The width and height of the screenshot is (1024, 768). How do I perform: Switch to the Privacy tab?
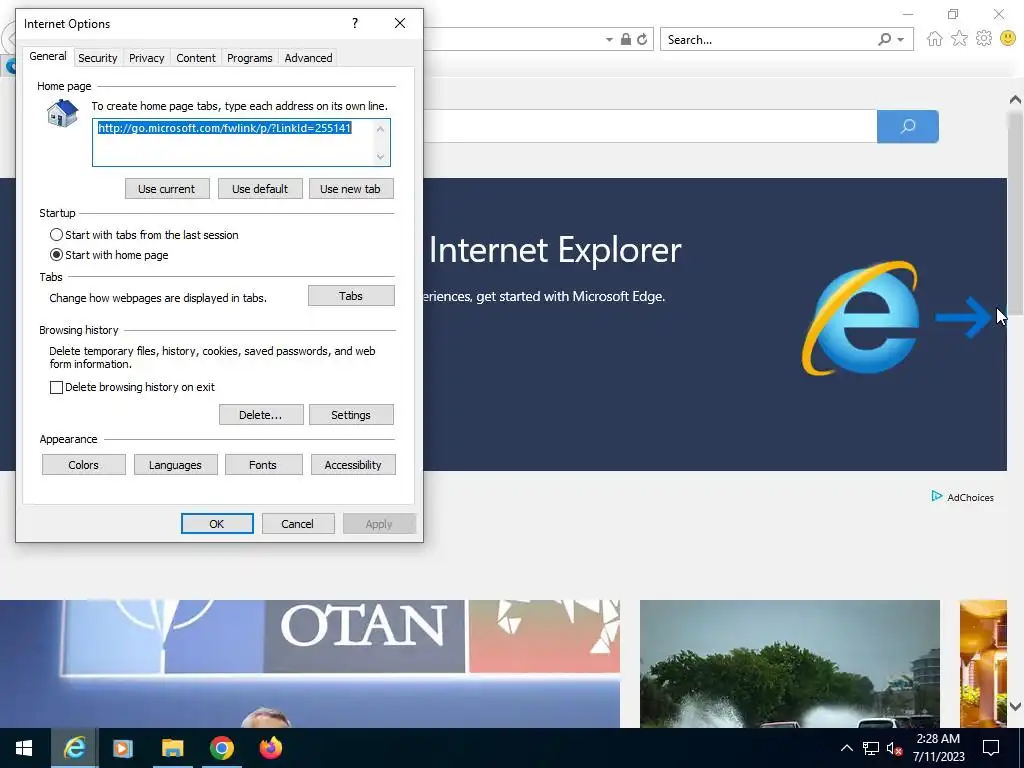(x=146, y=58)
